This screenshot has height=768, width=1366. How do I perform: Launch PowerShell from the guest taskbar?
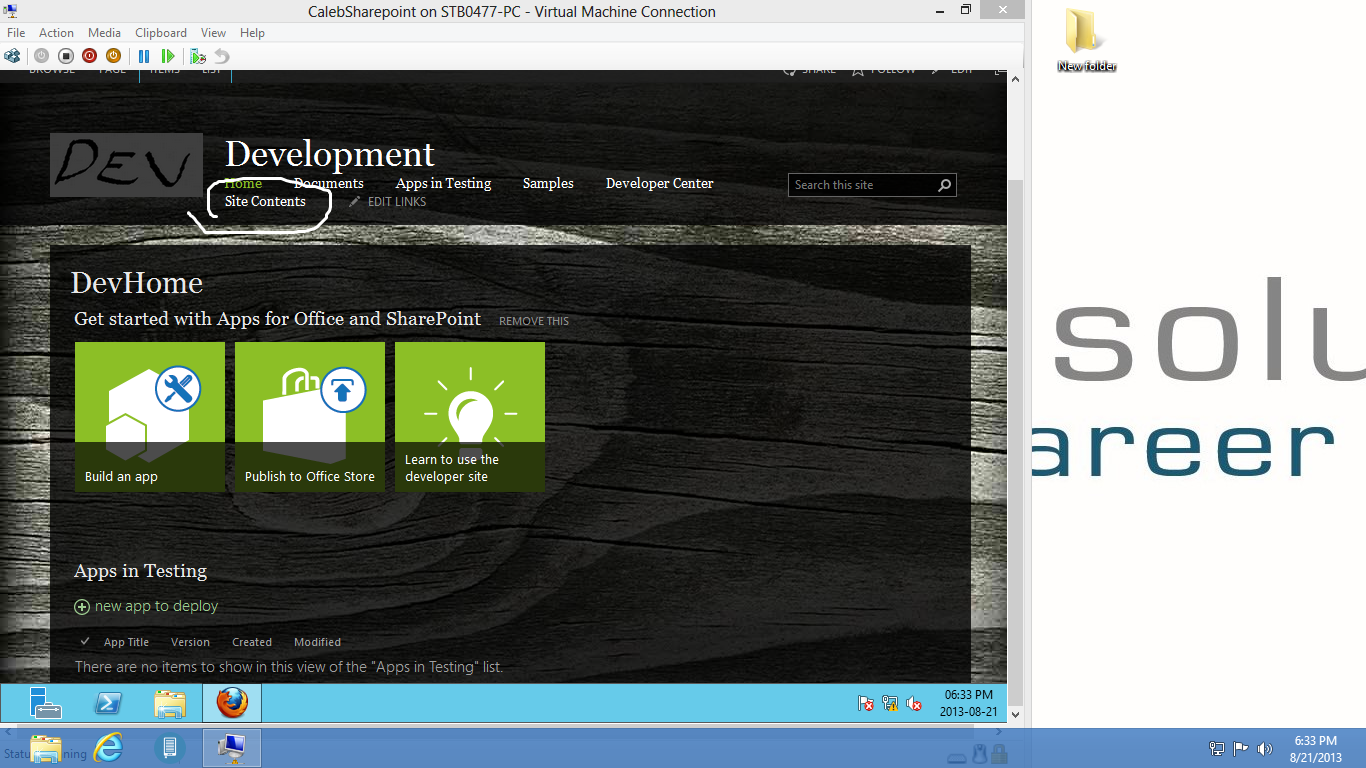(108, 703)
